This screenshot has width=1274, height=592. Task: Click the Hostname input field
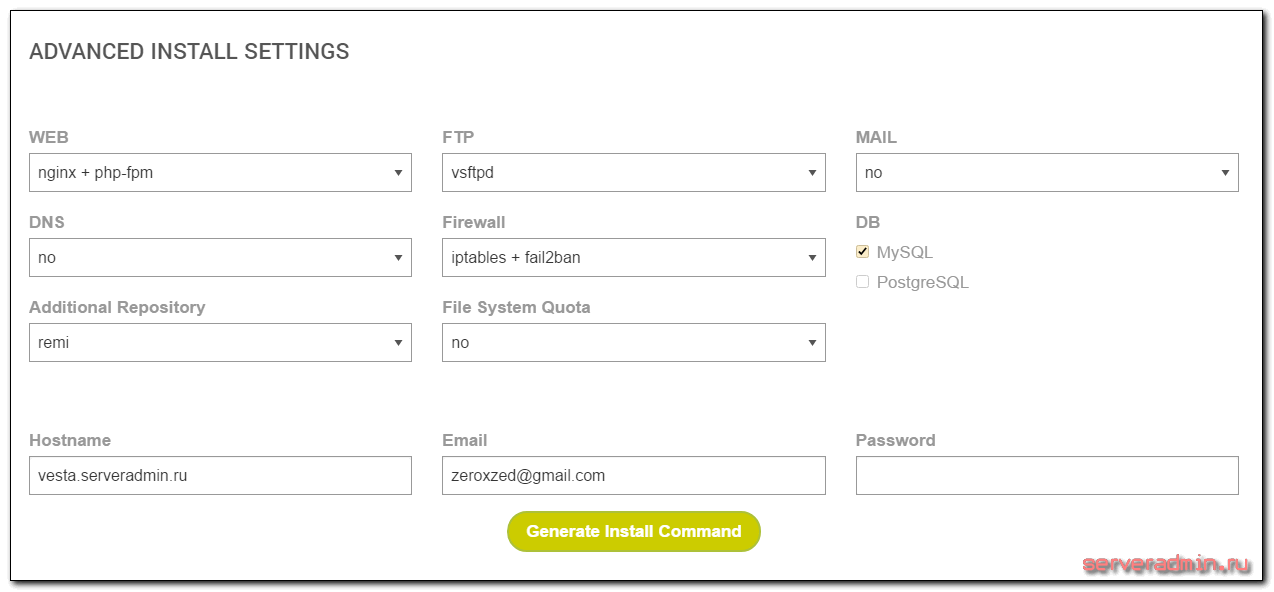(x=220, y=475)
